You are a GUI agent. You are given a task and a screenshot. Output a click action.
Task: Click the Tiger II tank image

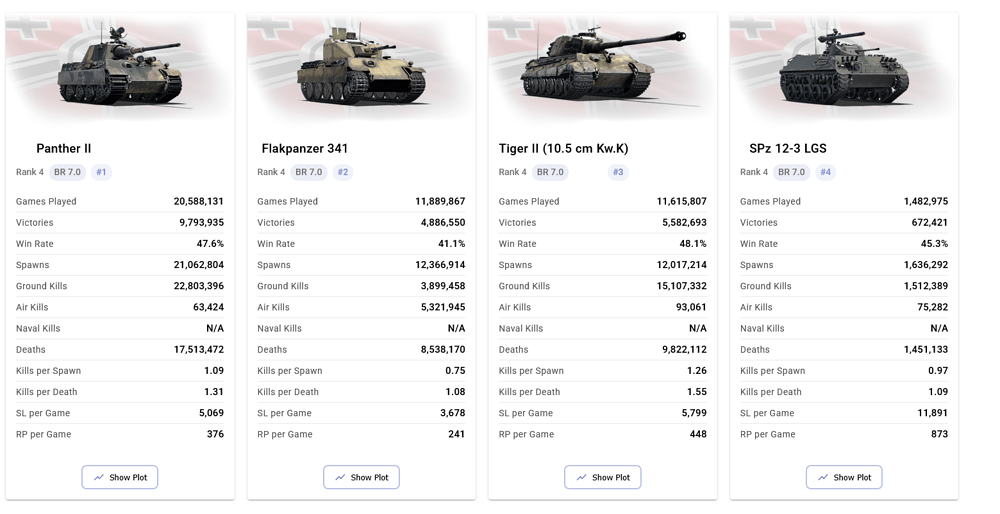[603, 66]
